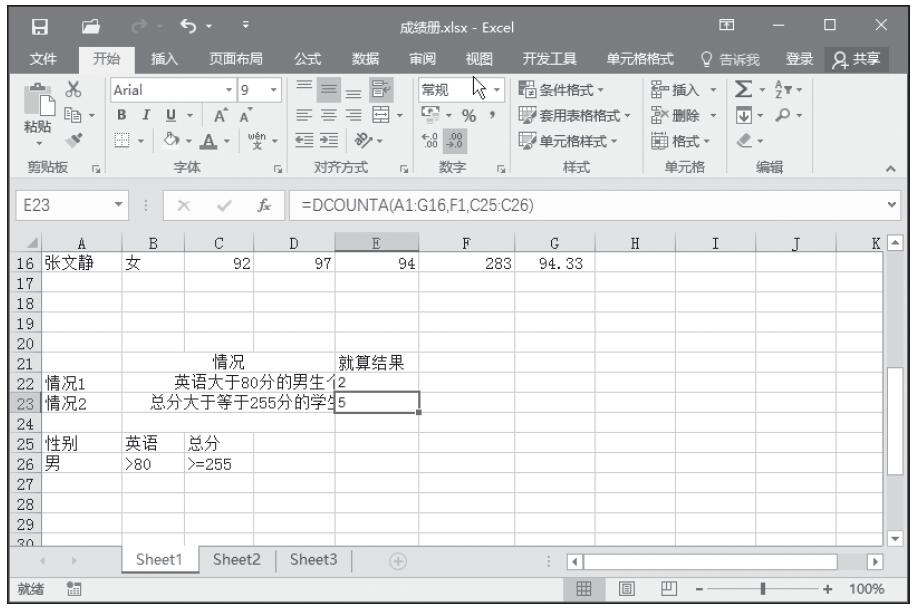Image resolution: width=916 pixels, height=610 pixels.
Task: Toggle Bold formatting
Action: click(x=123, y=111)
